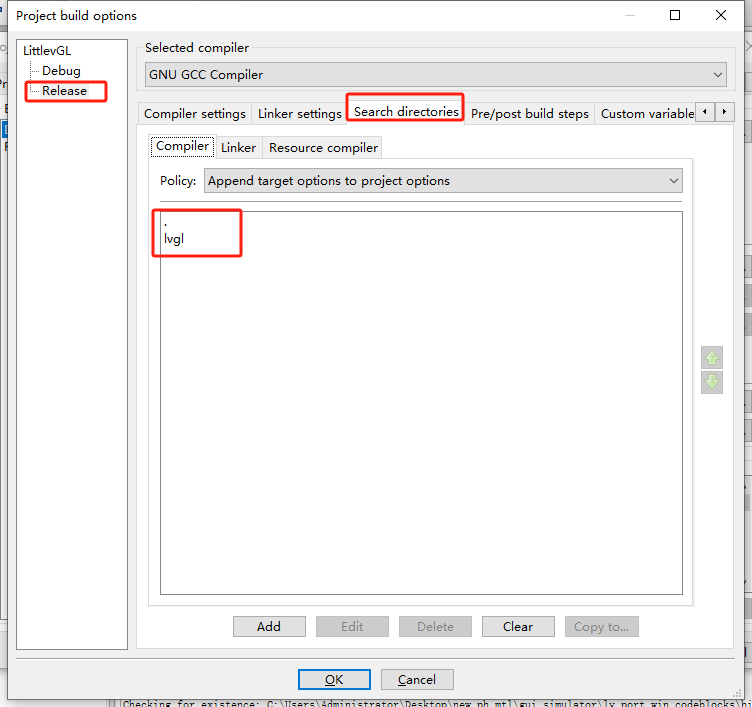Select the LittlevGL project node
This screenshot has height=707, width=752.
coord(47,51)
